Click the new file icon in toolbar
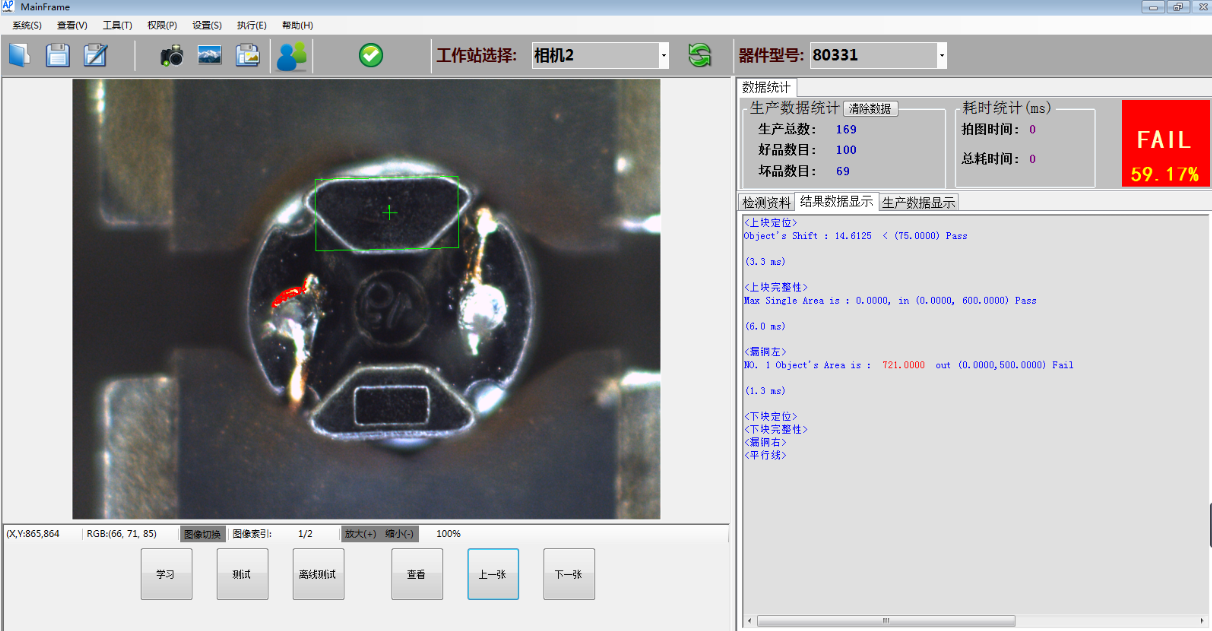Viewport: 1212px width, 631px height. tap(20, 56)
